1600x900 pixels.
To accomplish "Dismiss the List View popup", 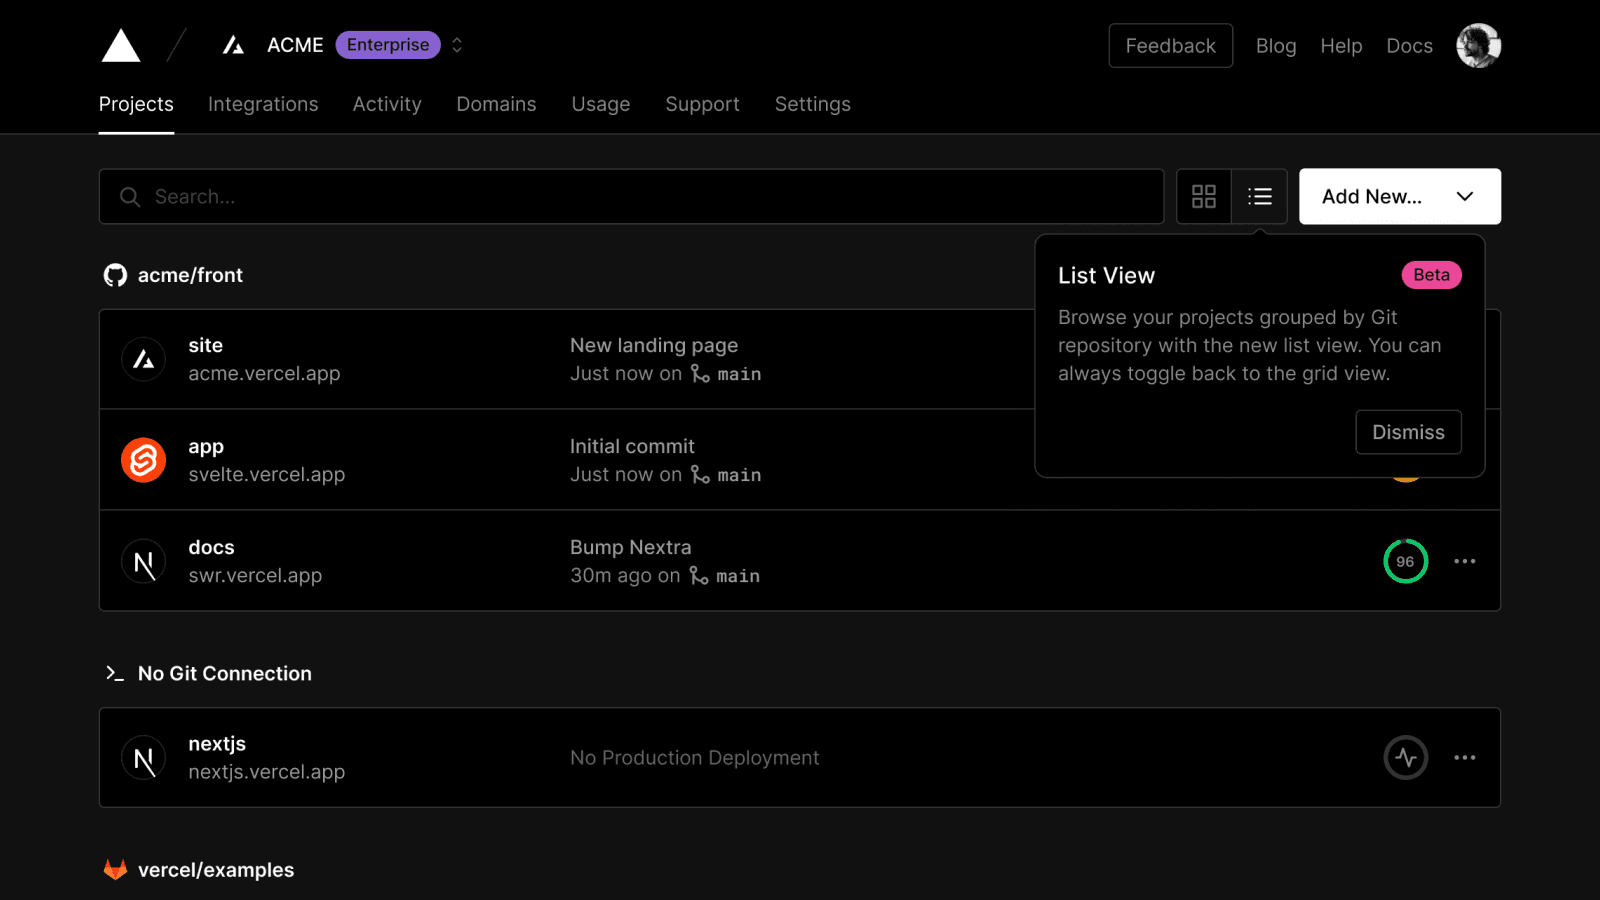I will [x=1407, y=432].
